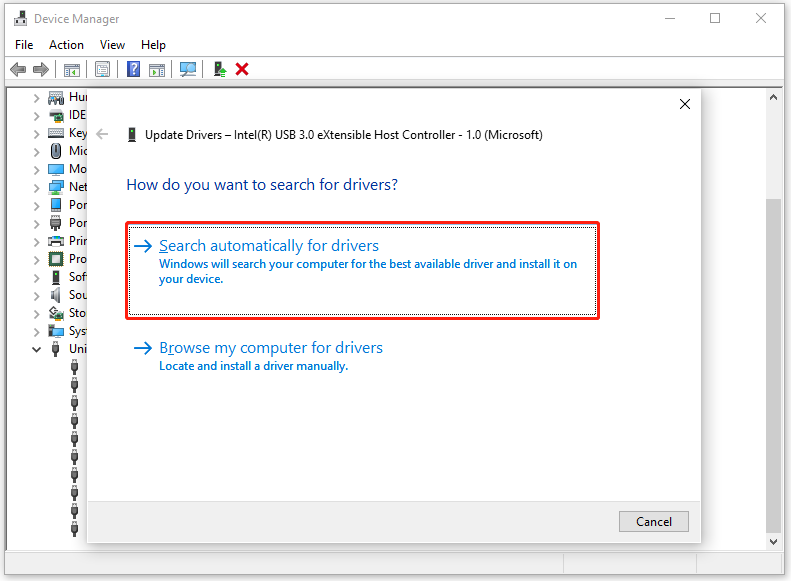Open the Help menu
This screenshot has height=581, width=791.
[x=153, y=45]
